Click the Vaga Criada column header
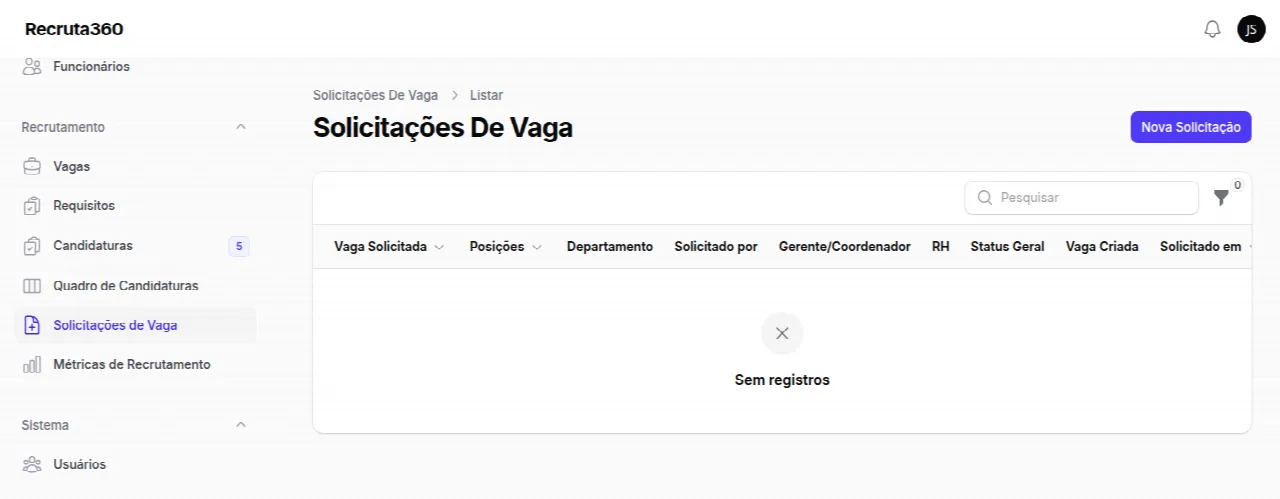 (1102, 247)
